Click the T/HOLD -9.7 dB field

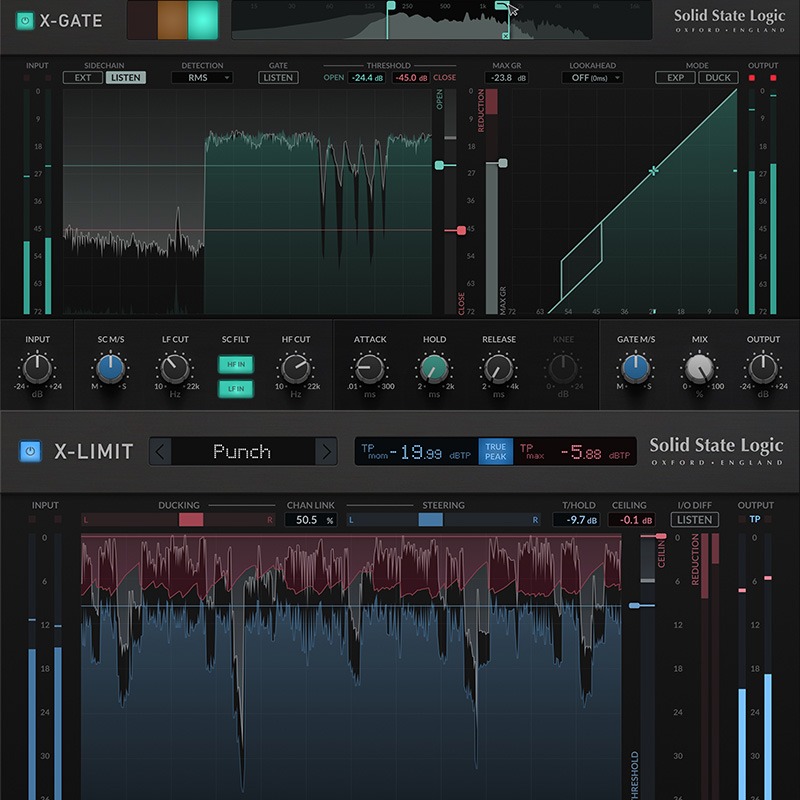tap(577, 520)
